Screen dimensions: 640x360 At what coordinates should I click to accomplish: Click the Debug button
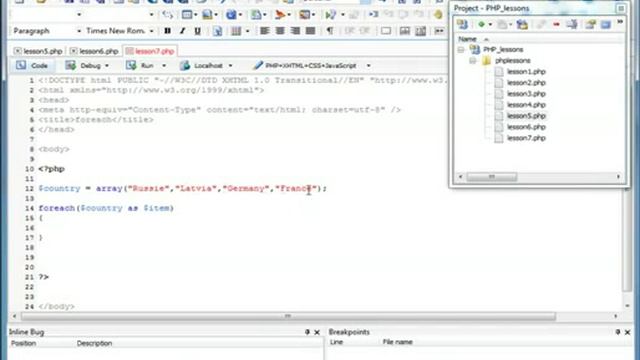point(84,65)
